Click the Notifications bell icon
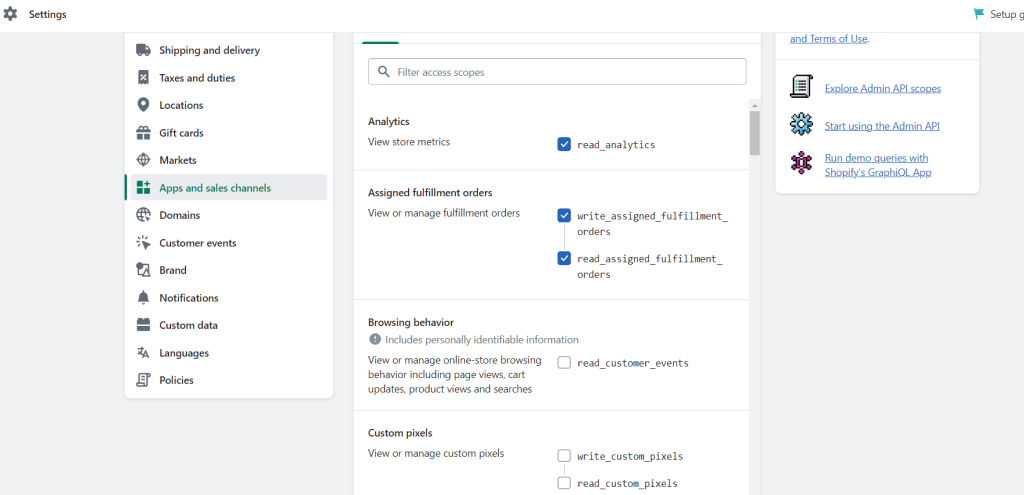Viewport: 1024px width, 495px height. (143, 298)
